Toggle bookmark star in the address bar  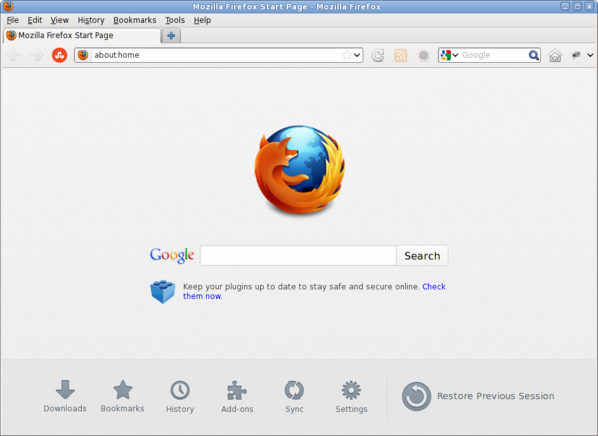point(346,55)
